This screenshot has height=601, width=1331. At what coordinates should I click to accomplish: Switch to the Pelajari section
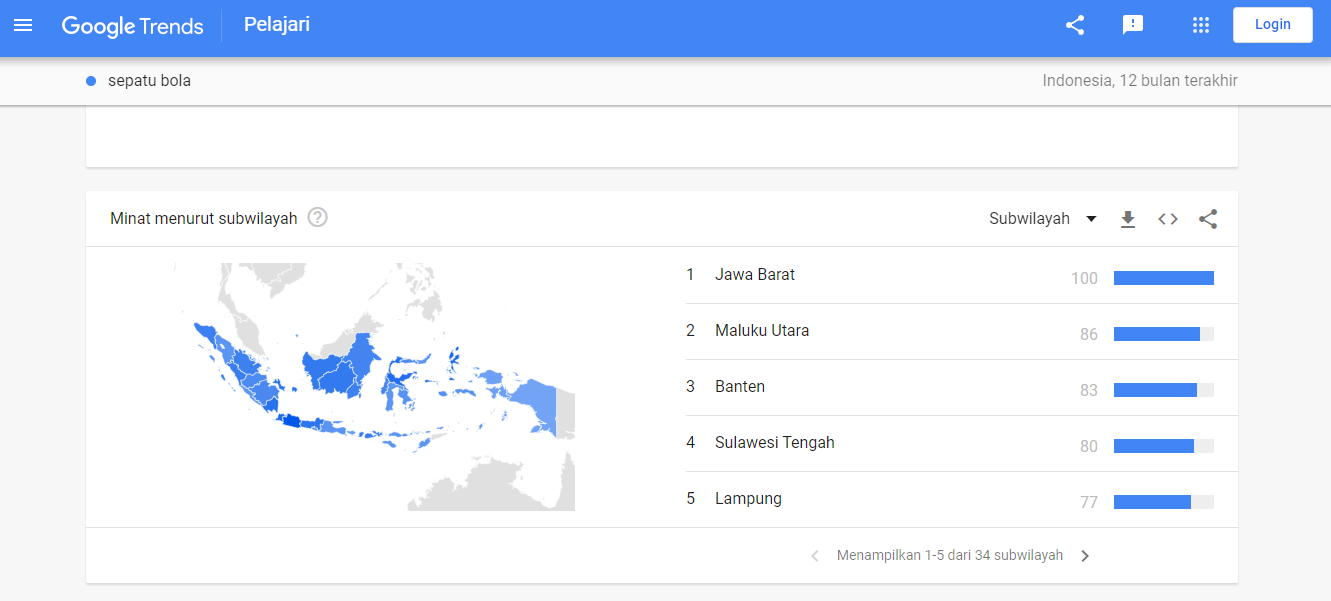276,25
